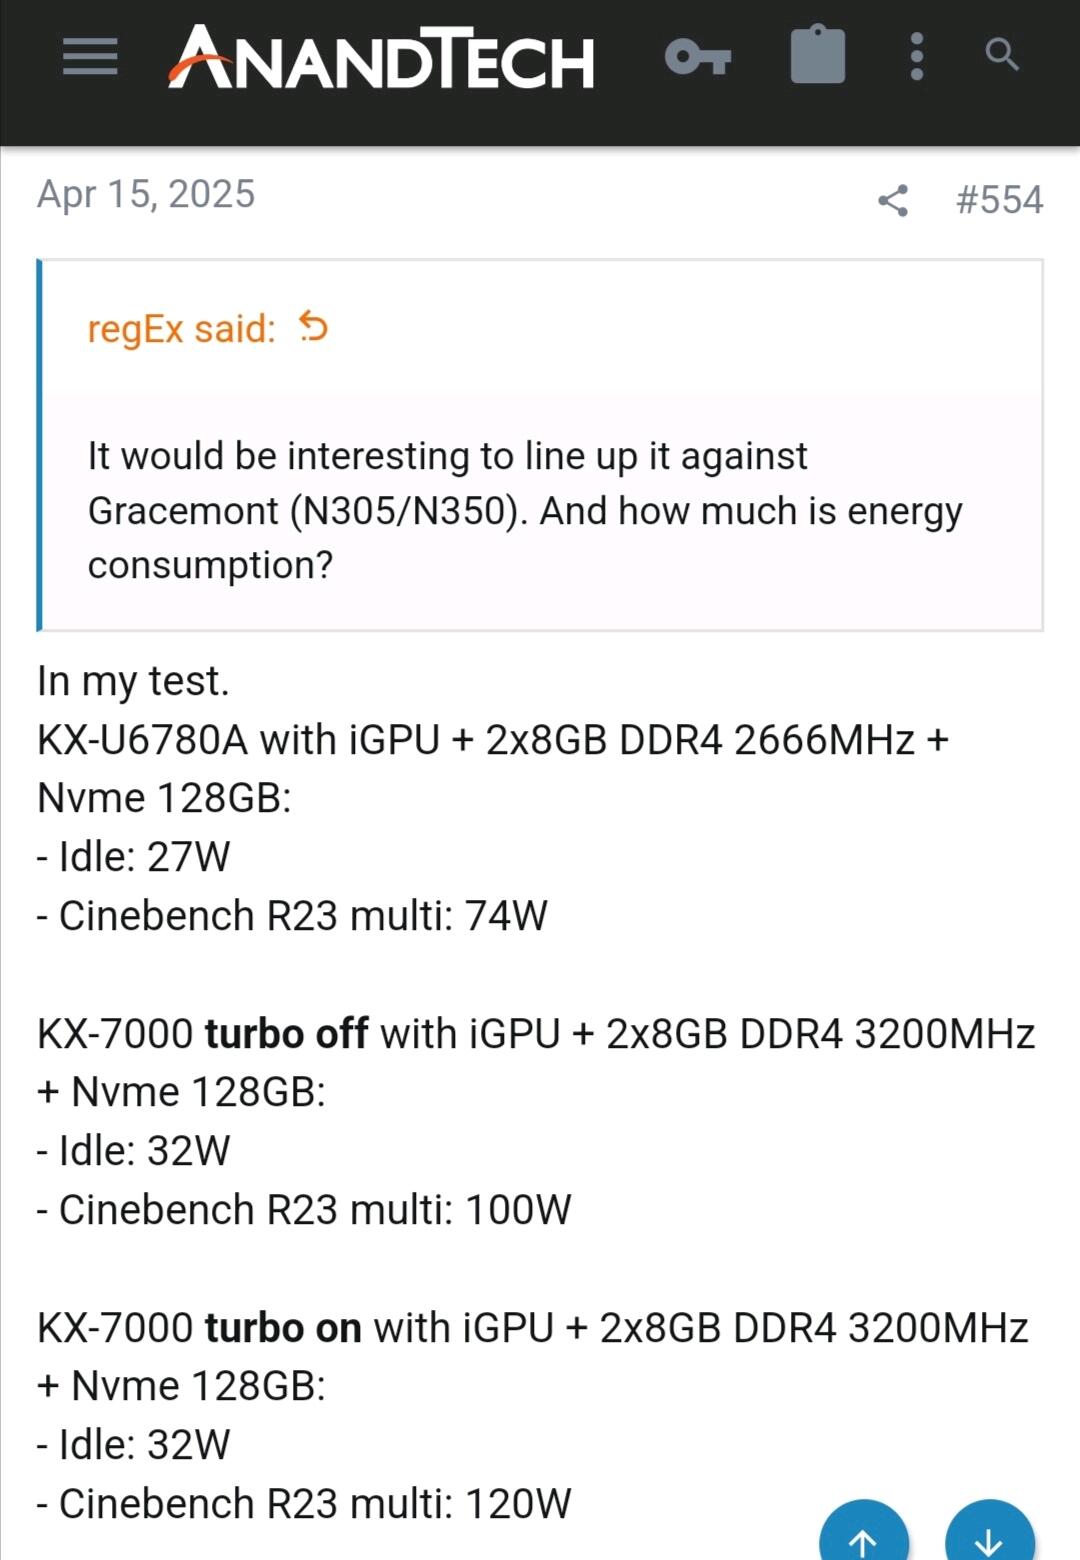Open the Apr 15, 2025 post date link
This screenshot has width=1080, height=1560.
(x=146, y=194)
